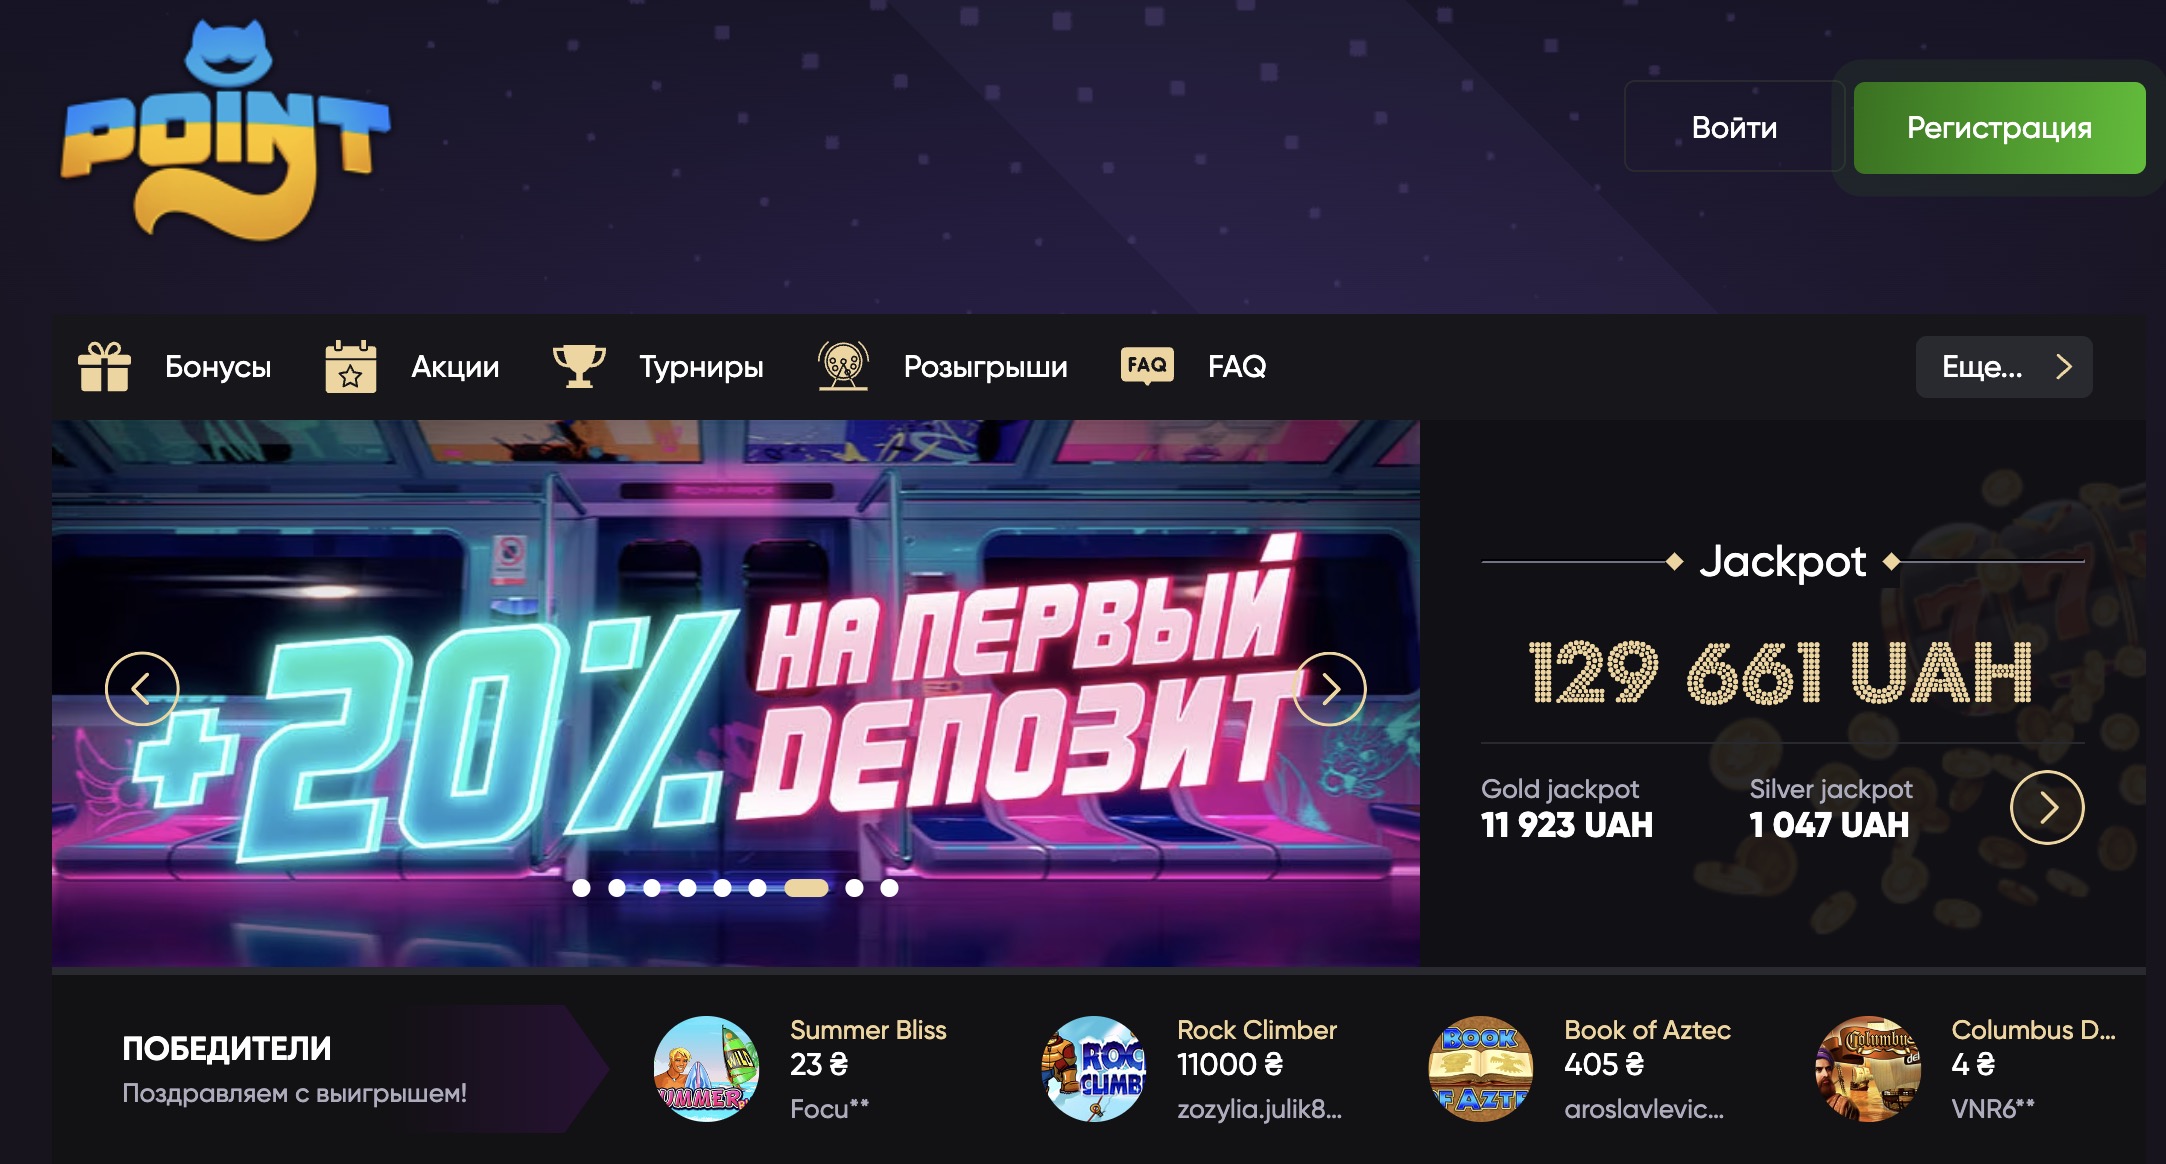Open the Турниры menu item

tap(701, 367)
